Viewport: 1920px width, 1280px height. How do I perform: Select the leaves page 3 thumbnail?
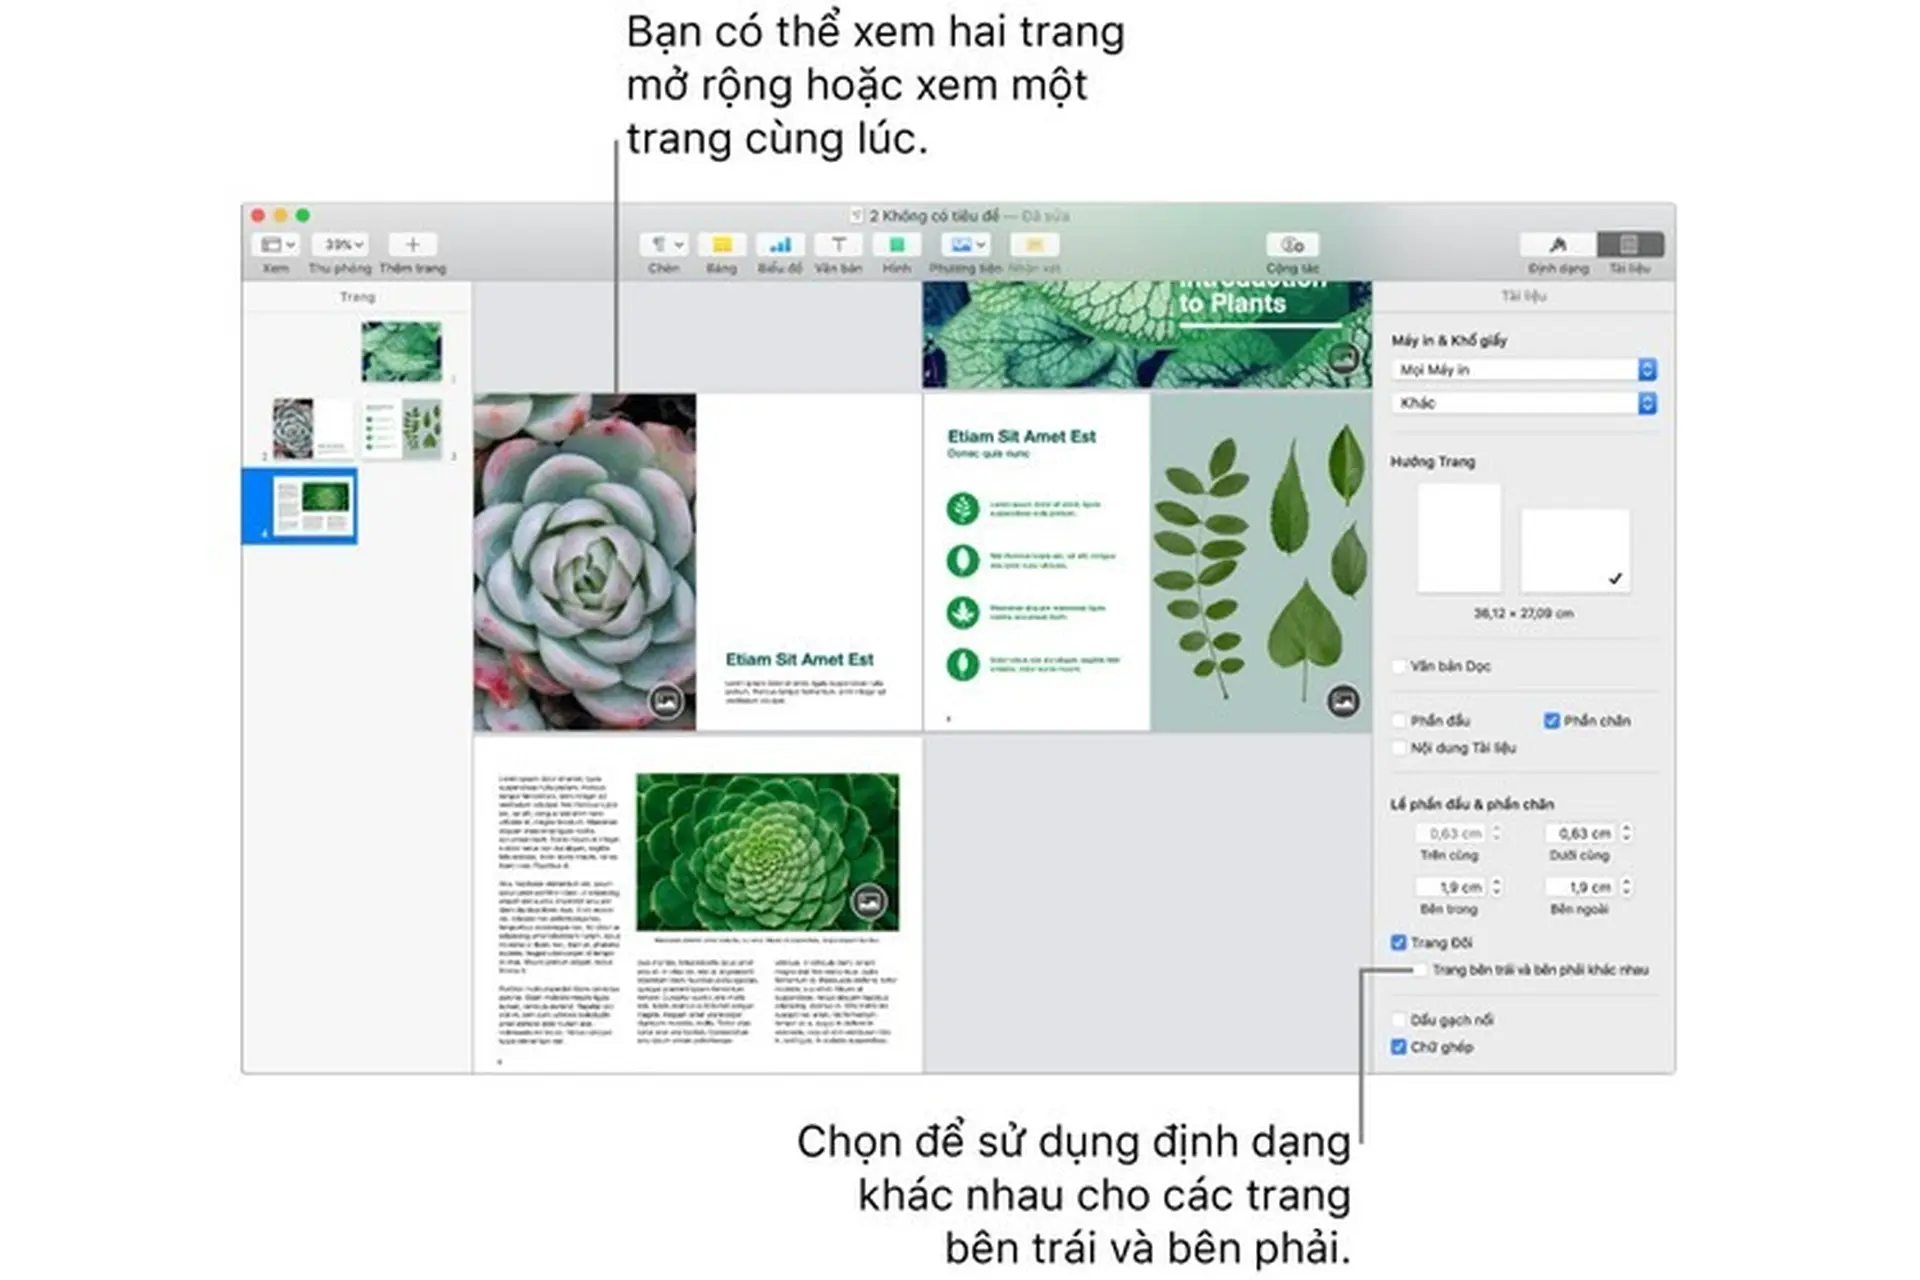401,428
